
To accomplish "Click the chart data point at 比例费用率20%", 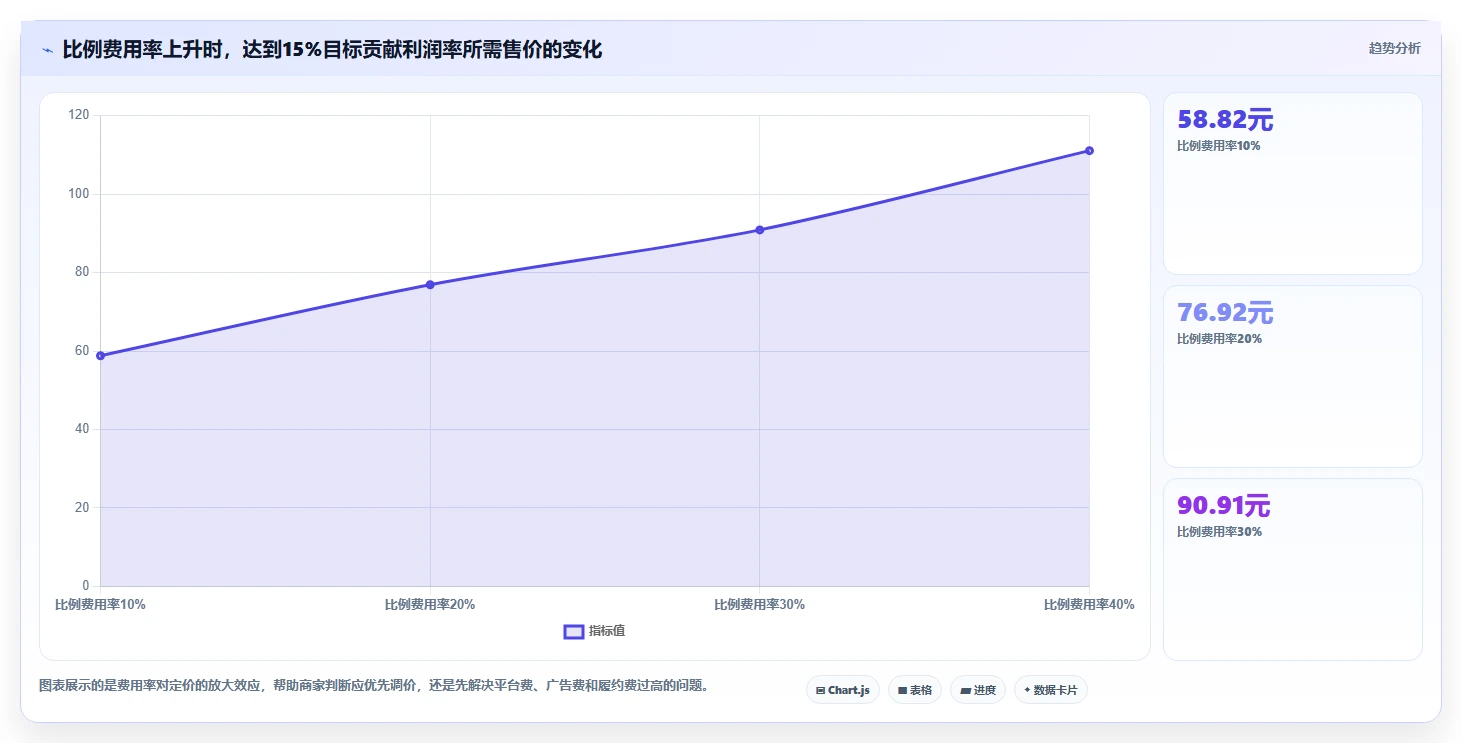I will tap(430, 285).
